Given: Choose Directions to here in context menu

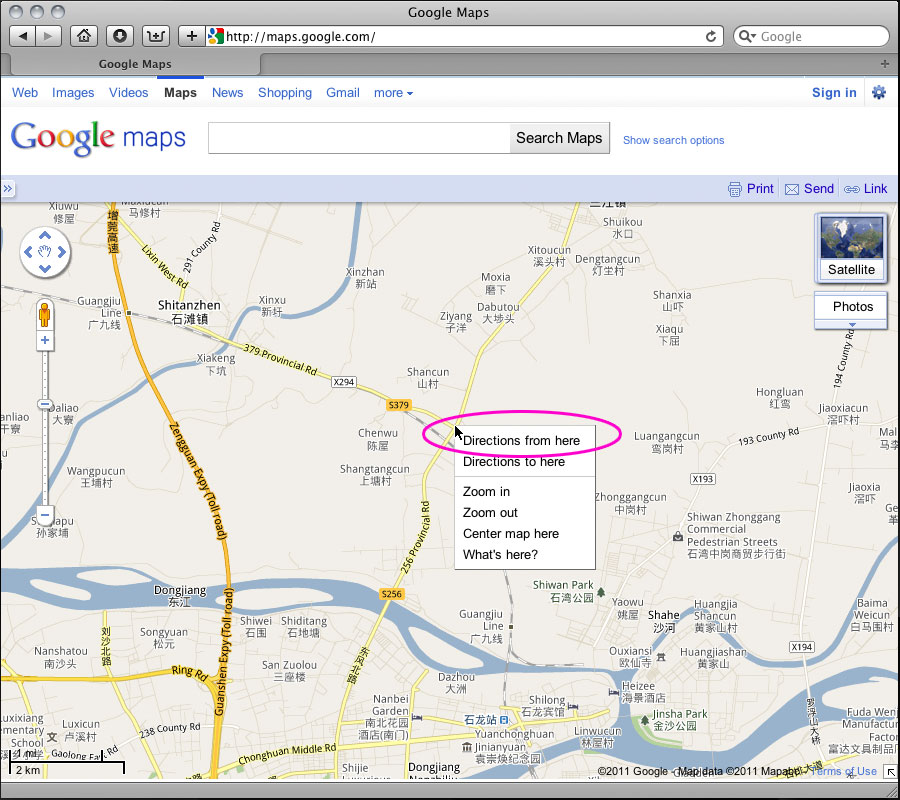Looking at the screenshot, I should coord(514,462).
